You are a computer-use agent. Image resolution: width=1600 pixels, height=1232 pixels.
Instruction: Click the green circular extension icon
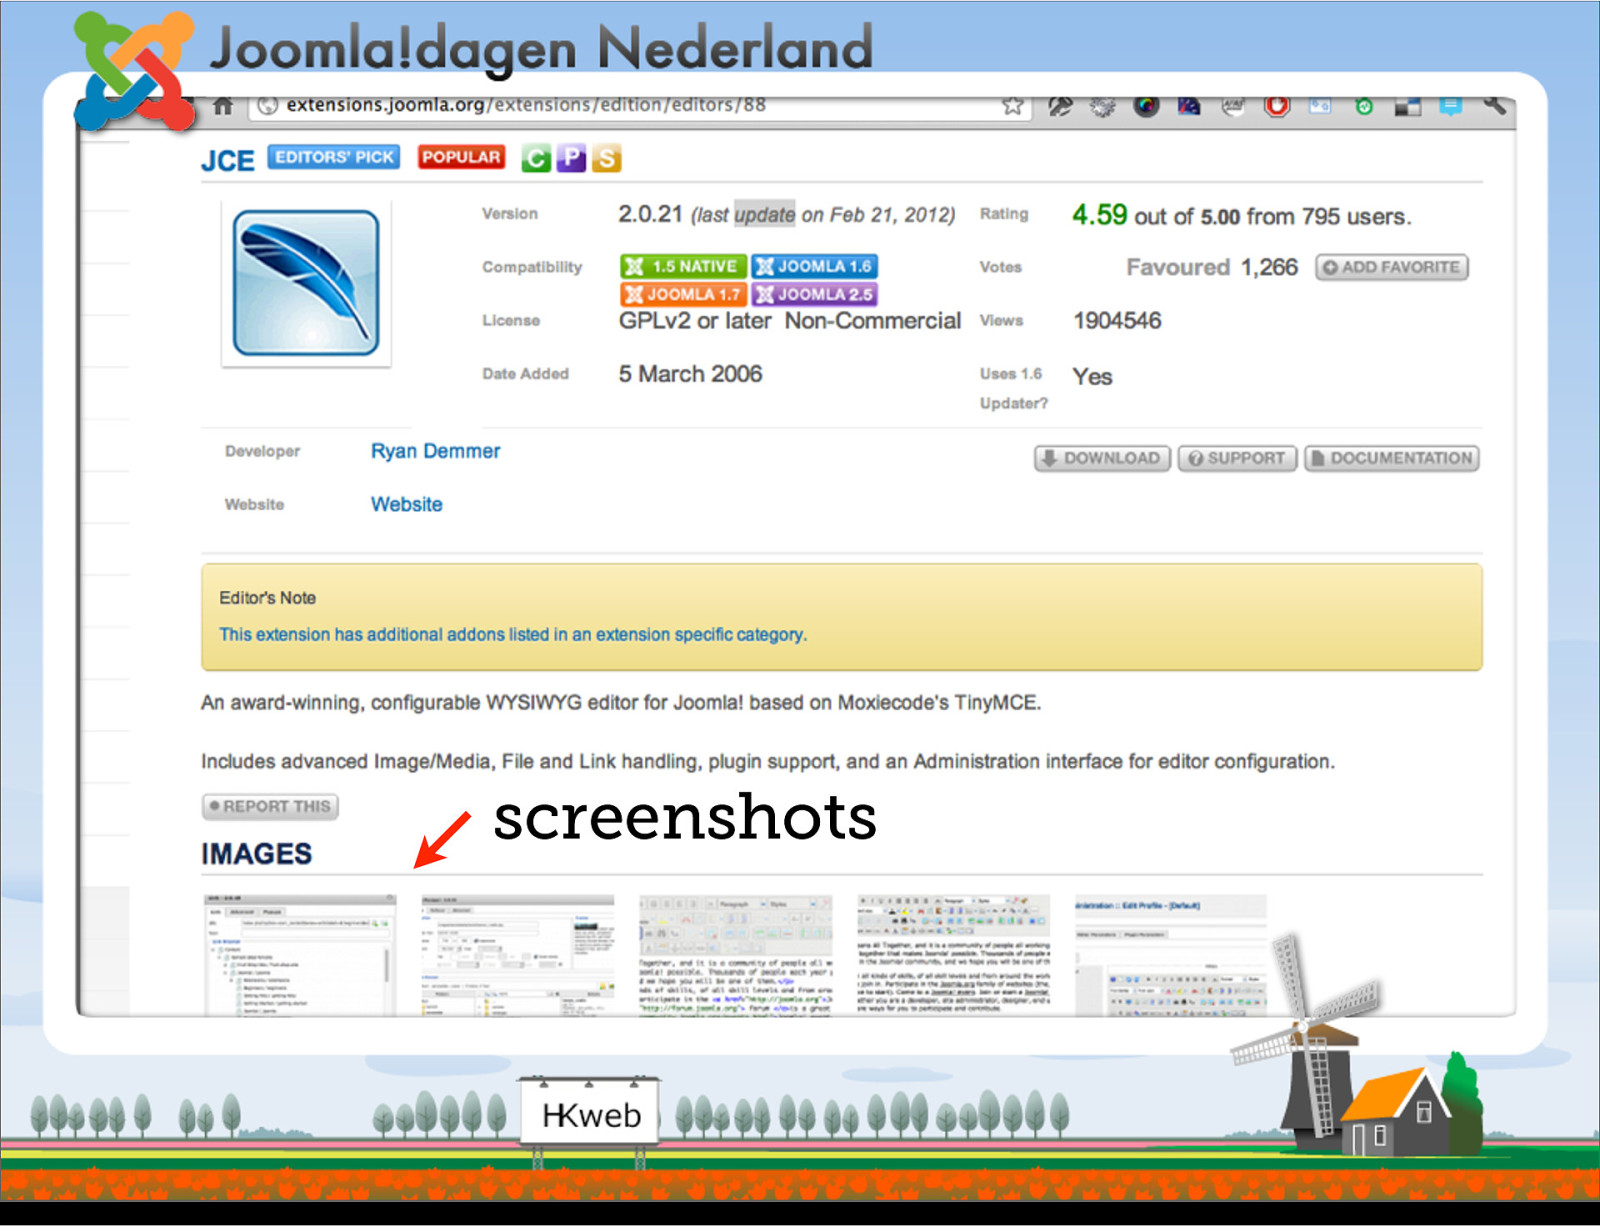[x=1364, y=106]
